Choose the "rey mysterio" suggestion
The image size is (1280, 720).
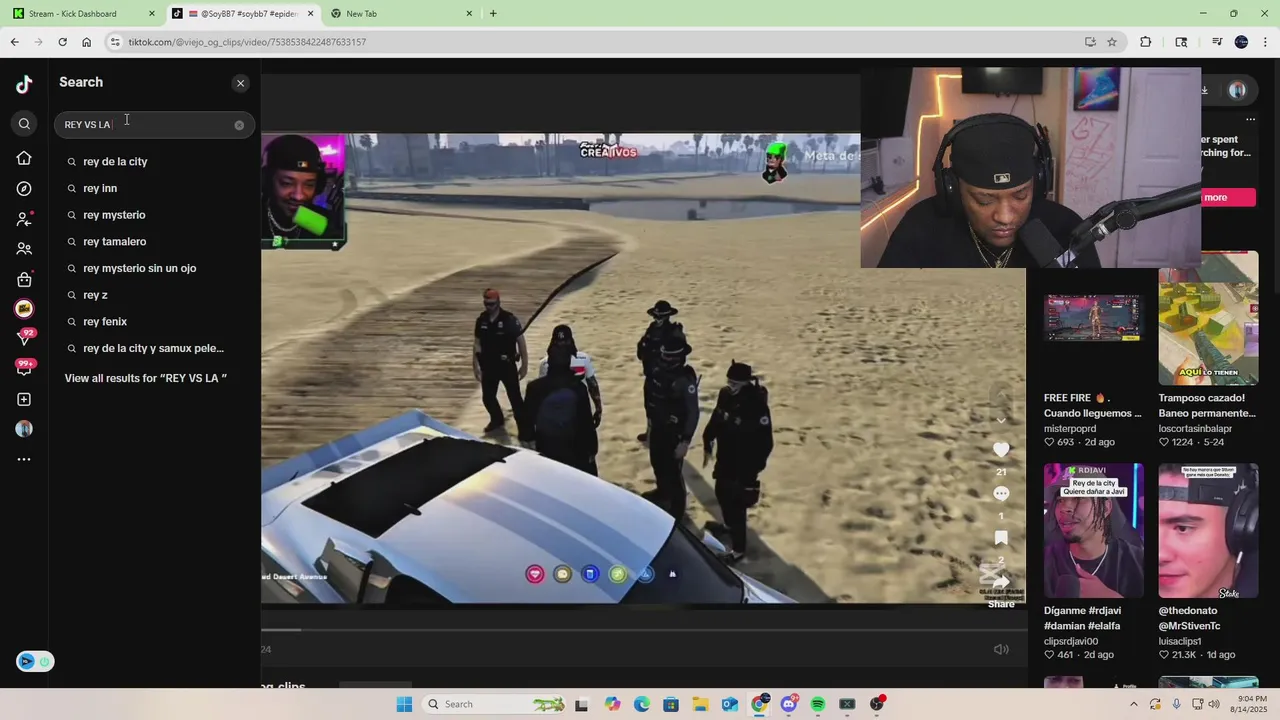point(114,215)
